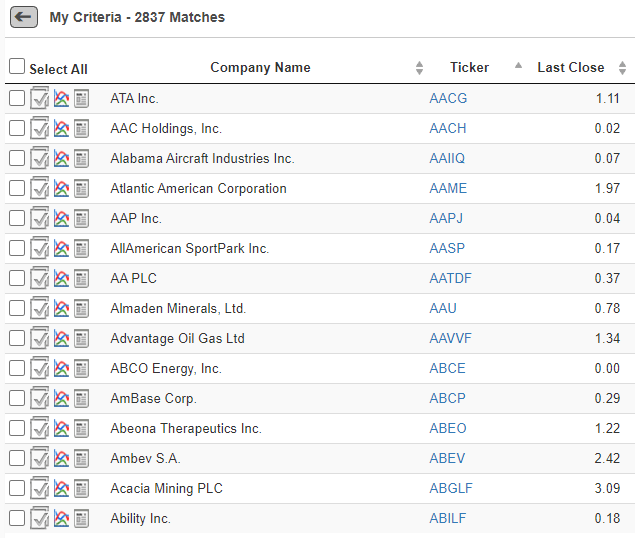Screen dimensions: 635x538
Task: Click the Company Name column header
Action: click(260, 67)
